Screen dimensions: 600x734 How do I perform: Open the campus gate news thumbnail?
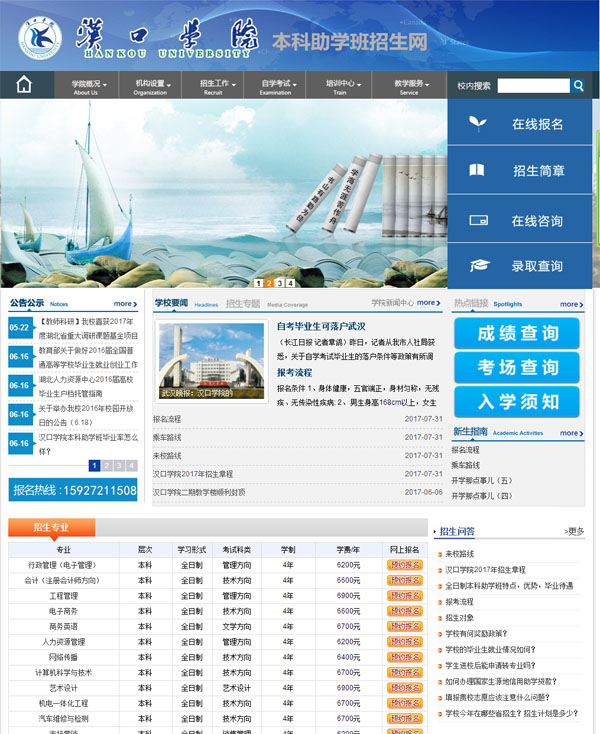[212, 361]
